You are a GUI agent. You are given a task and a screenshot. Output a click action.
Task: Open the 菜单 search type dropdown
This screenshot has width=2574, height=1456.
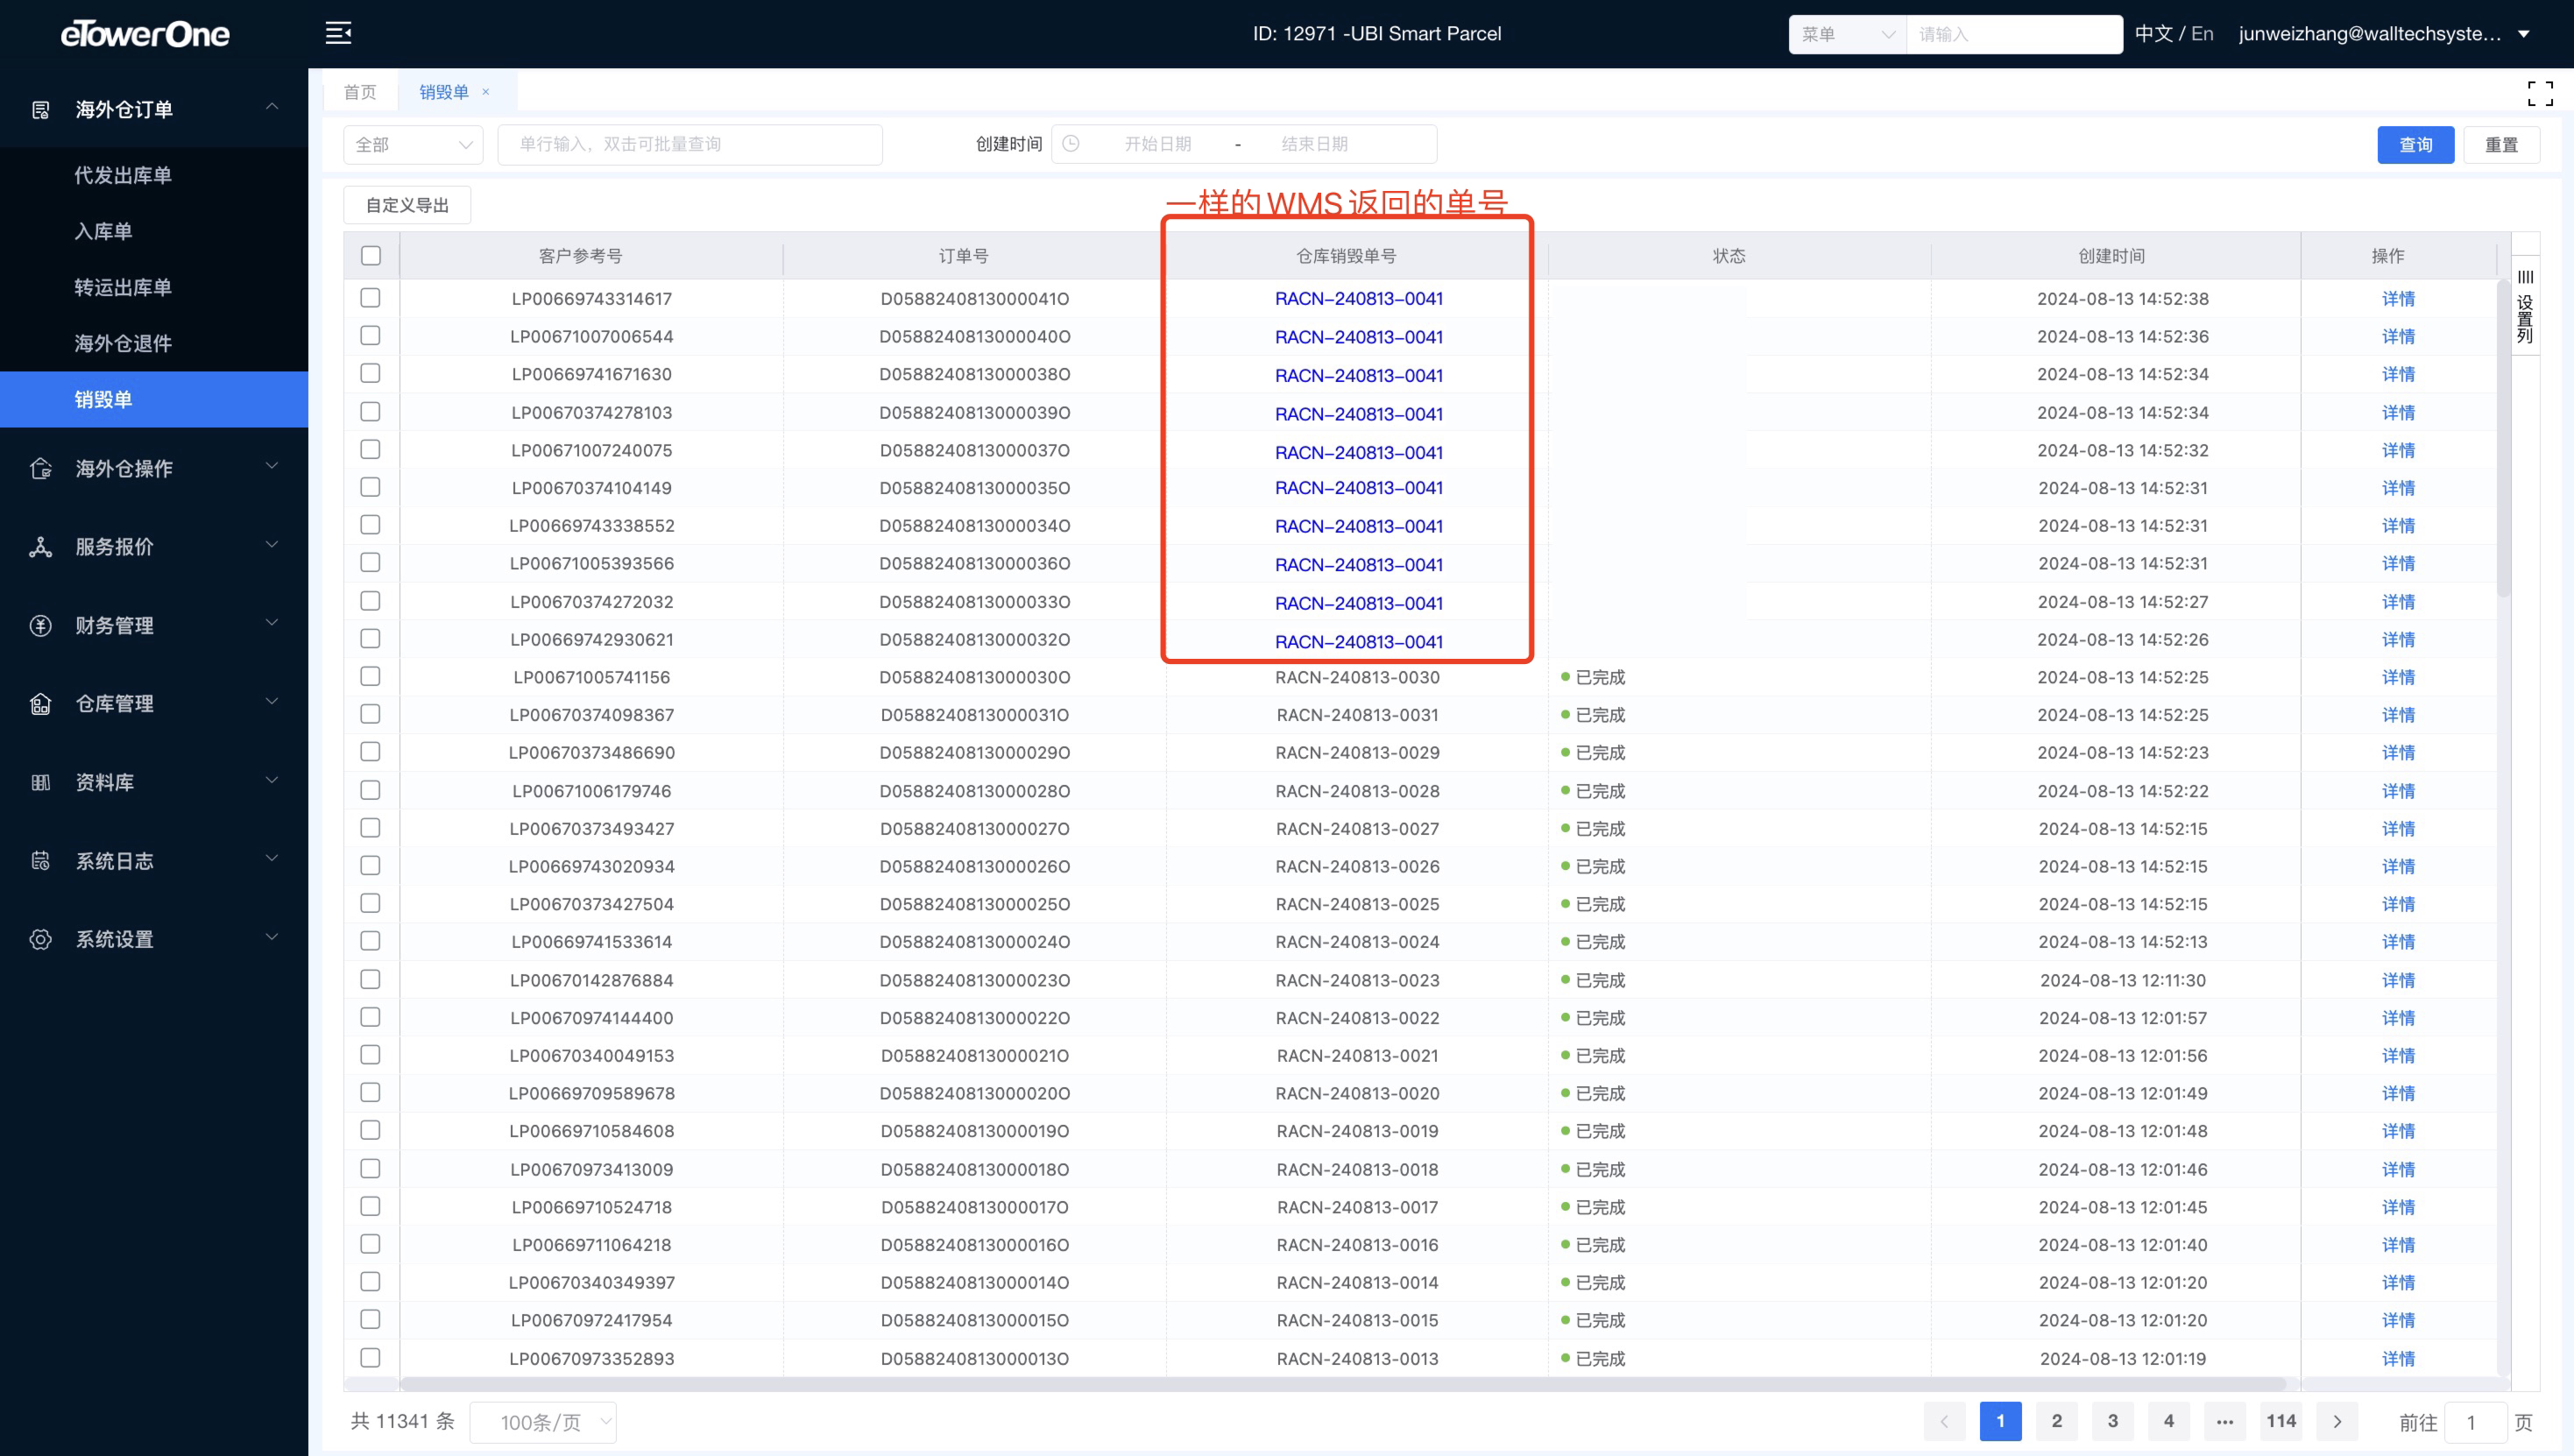(1847, 34)
